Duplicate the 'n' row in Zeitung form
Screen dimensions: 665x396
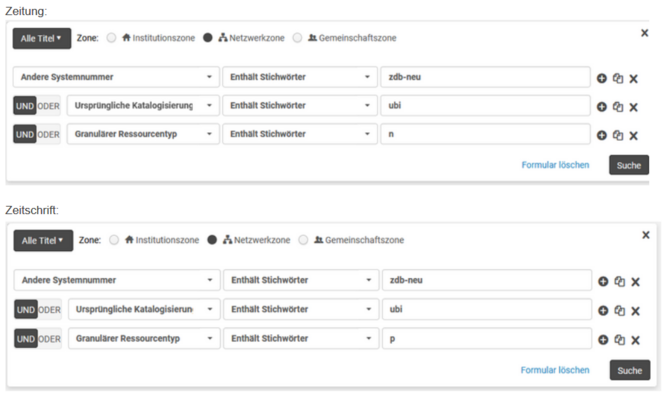pos(618,135)
